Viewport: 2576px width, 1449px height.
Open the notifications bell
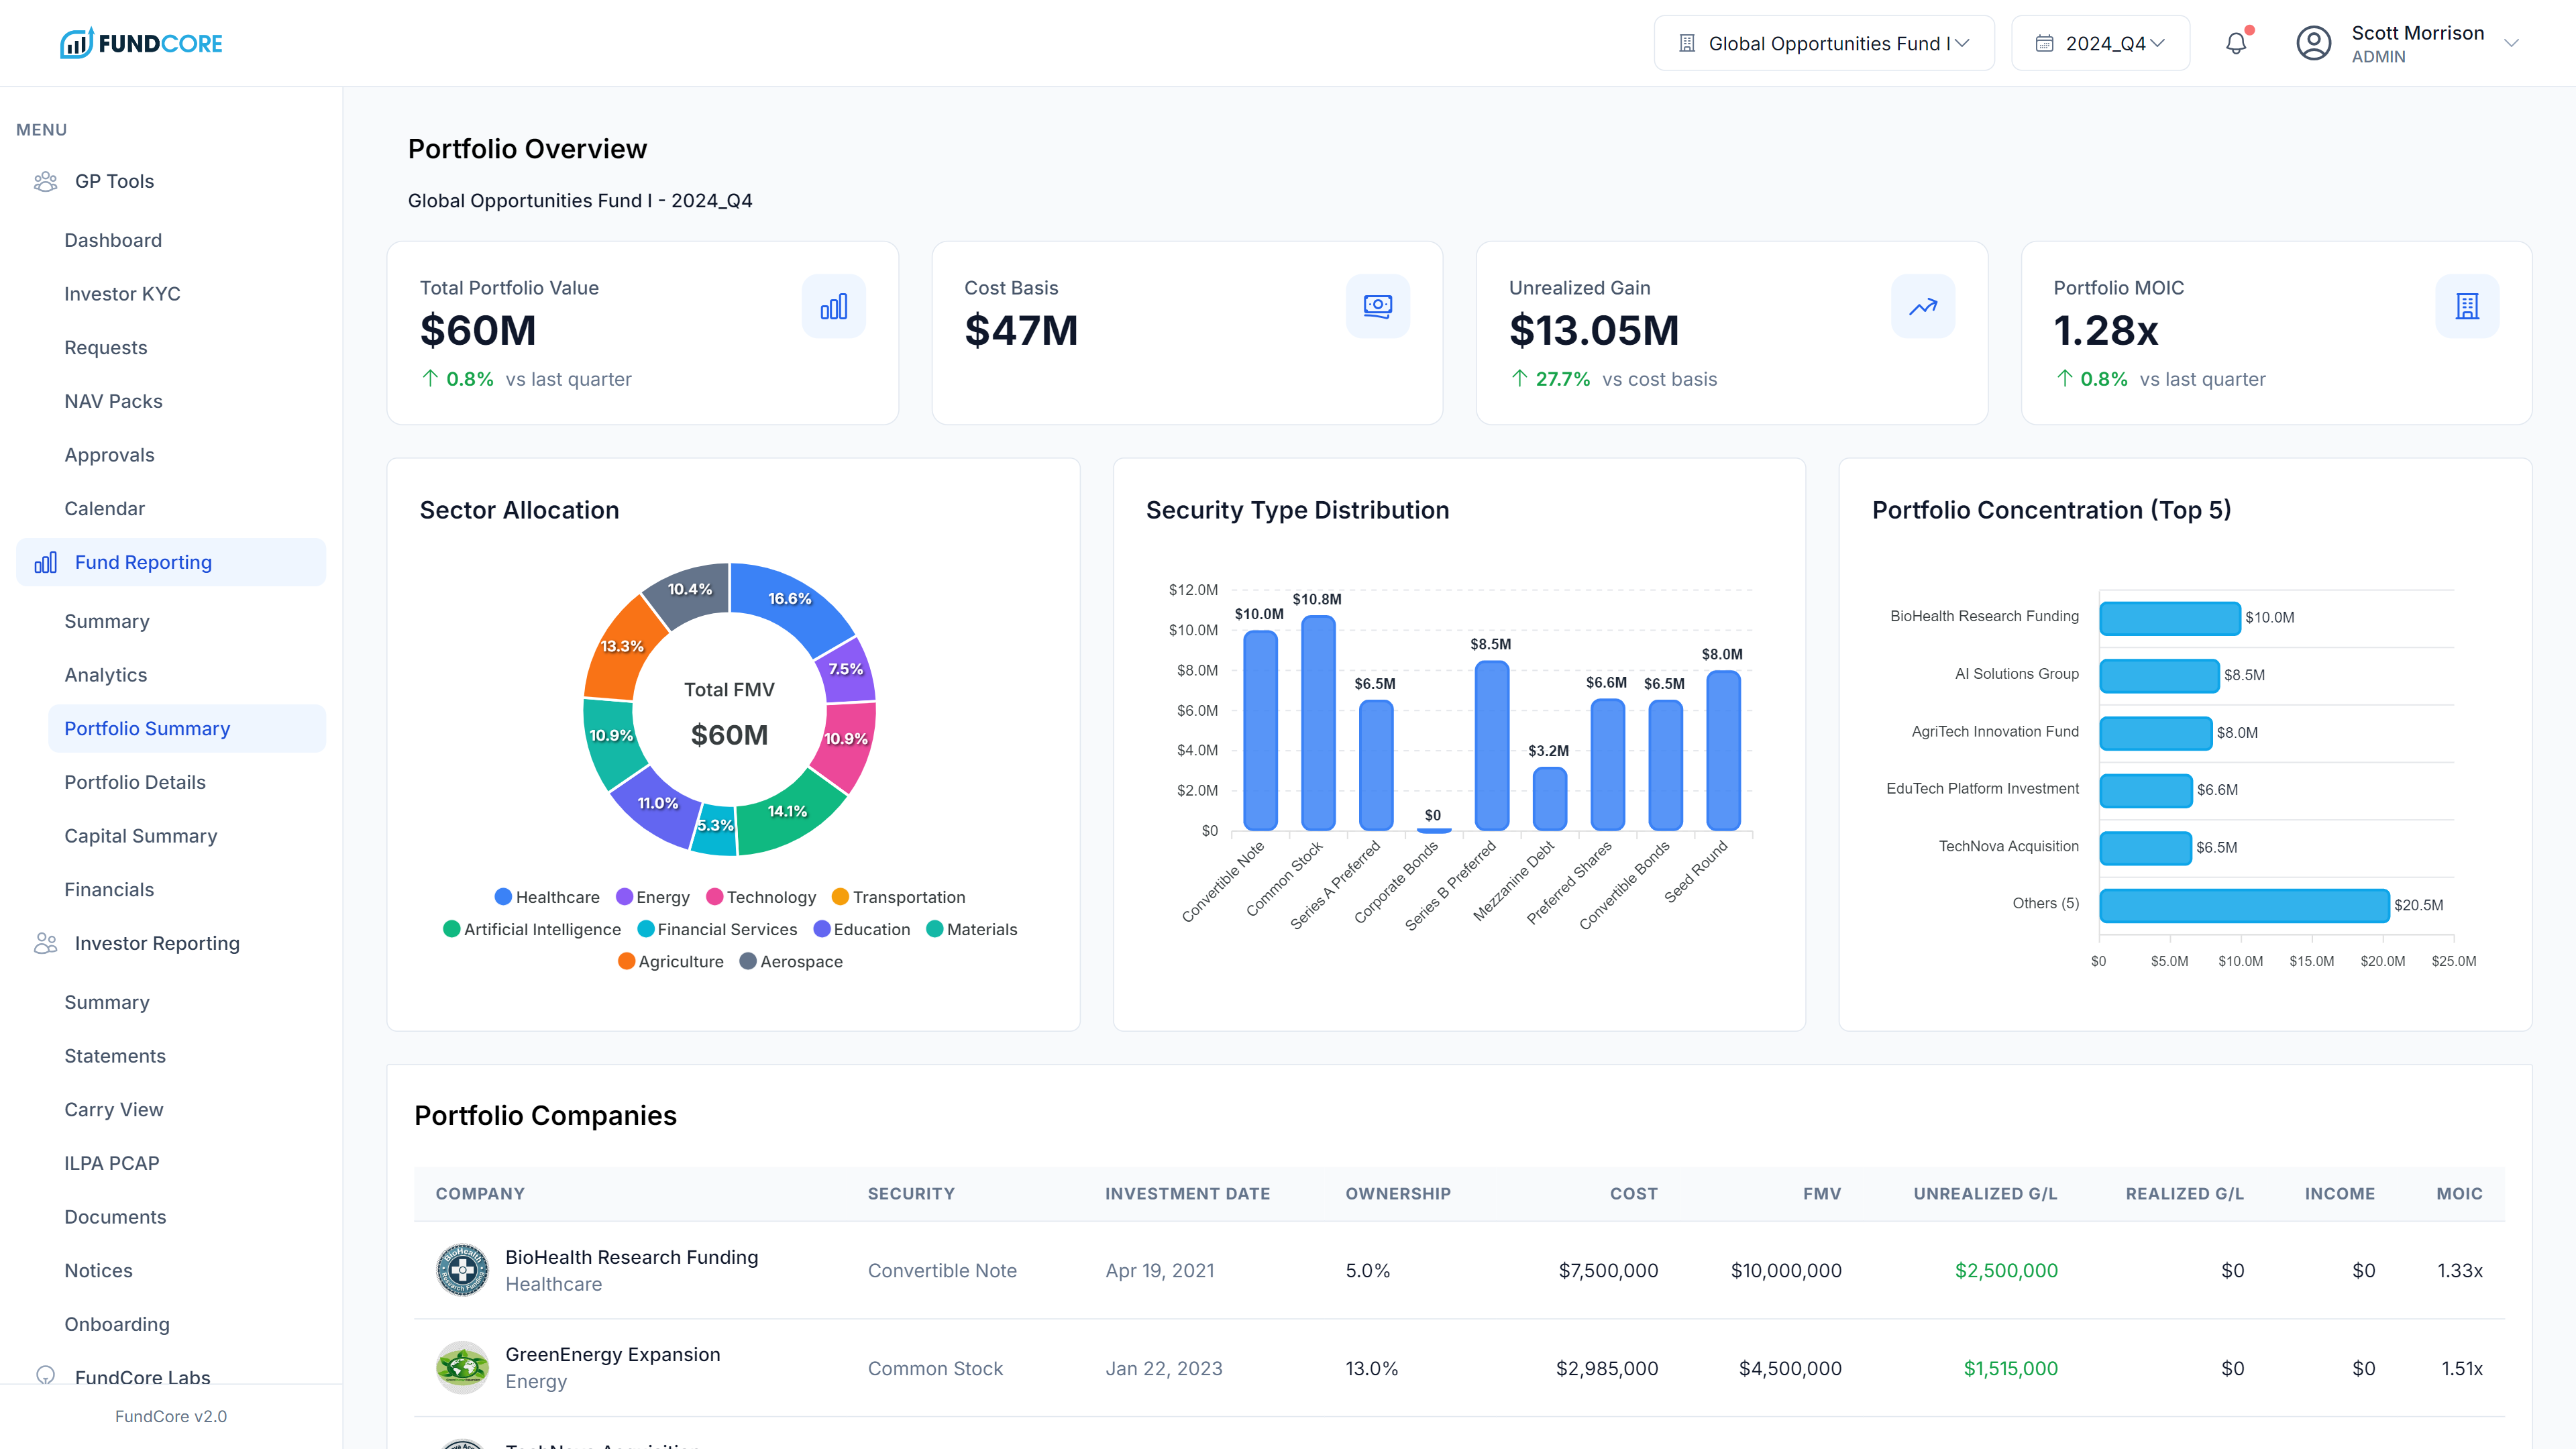(x=2236, y=43)
